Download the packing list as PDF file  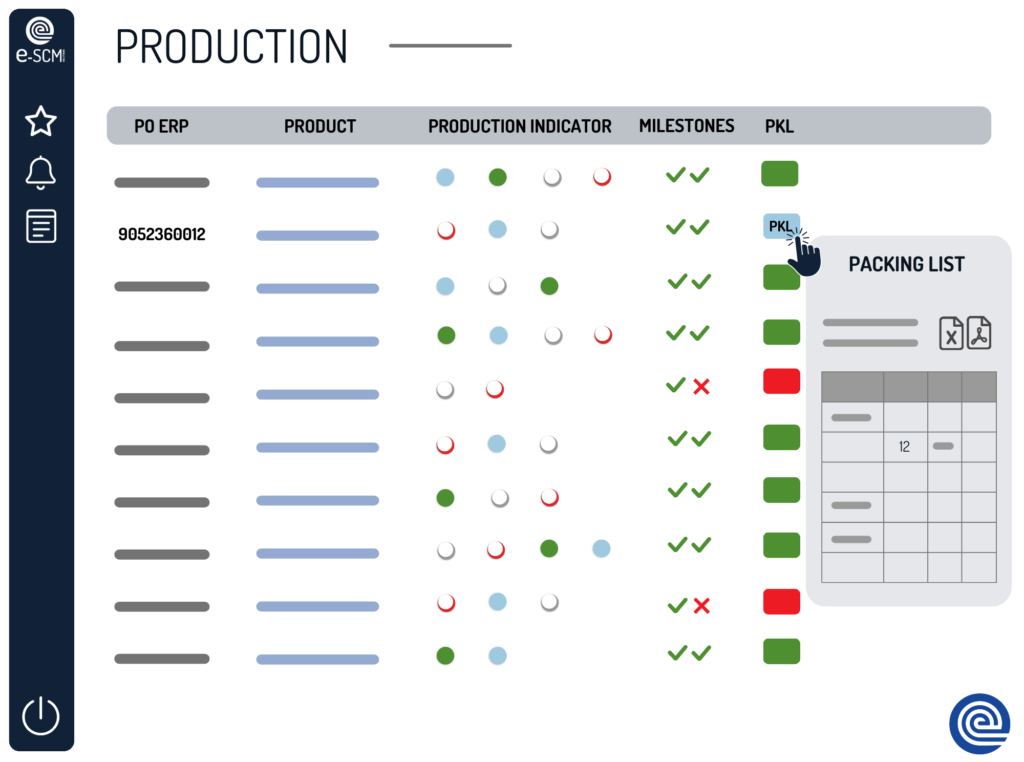point(978,333)
